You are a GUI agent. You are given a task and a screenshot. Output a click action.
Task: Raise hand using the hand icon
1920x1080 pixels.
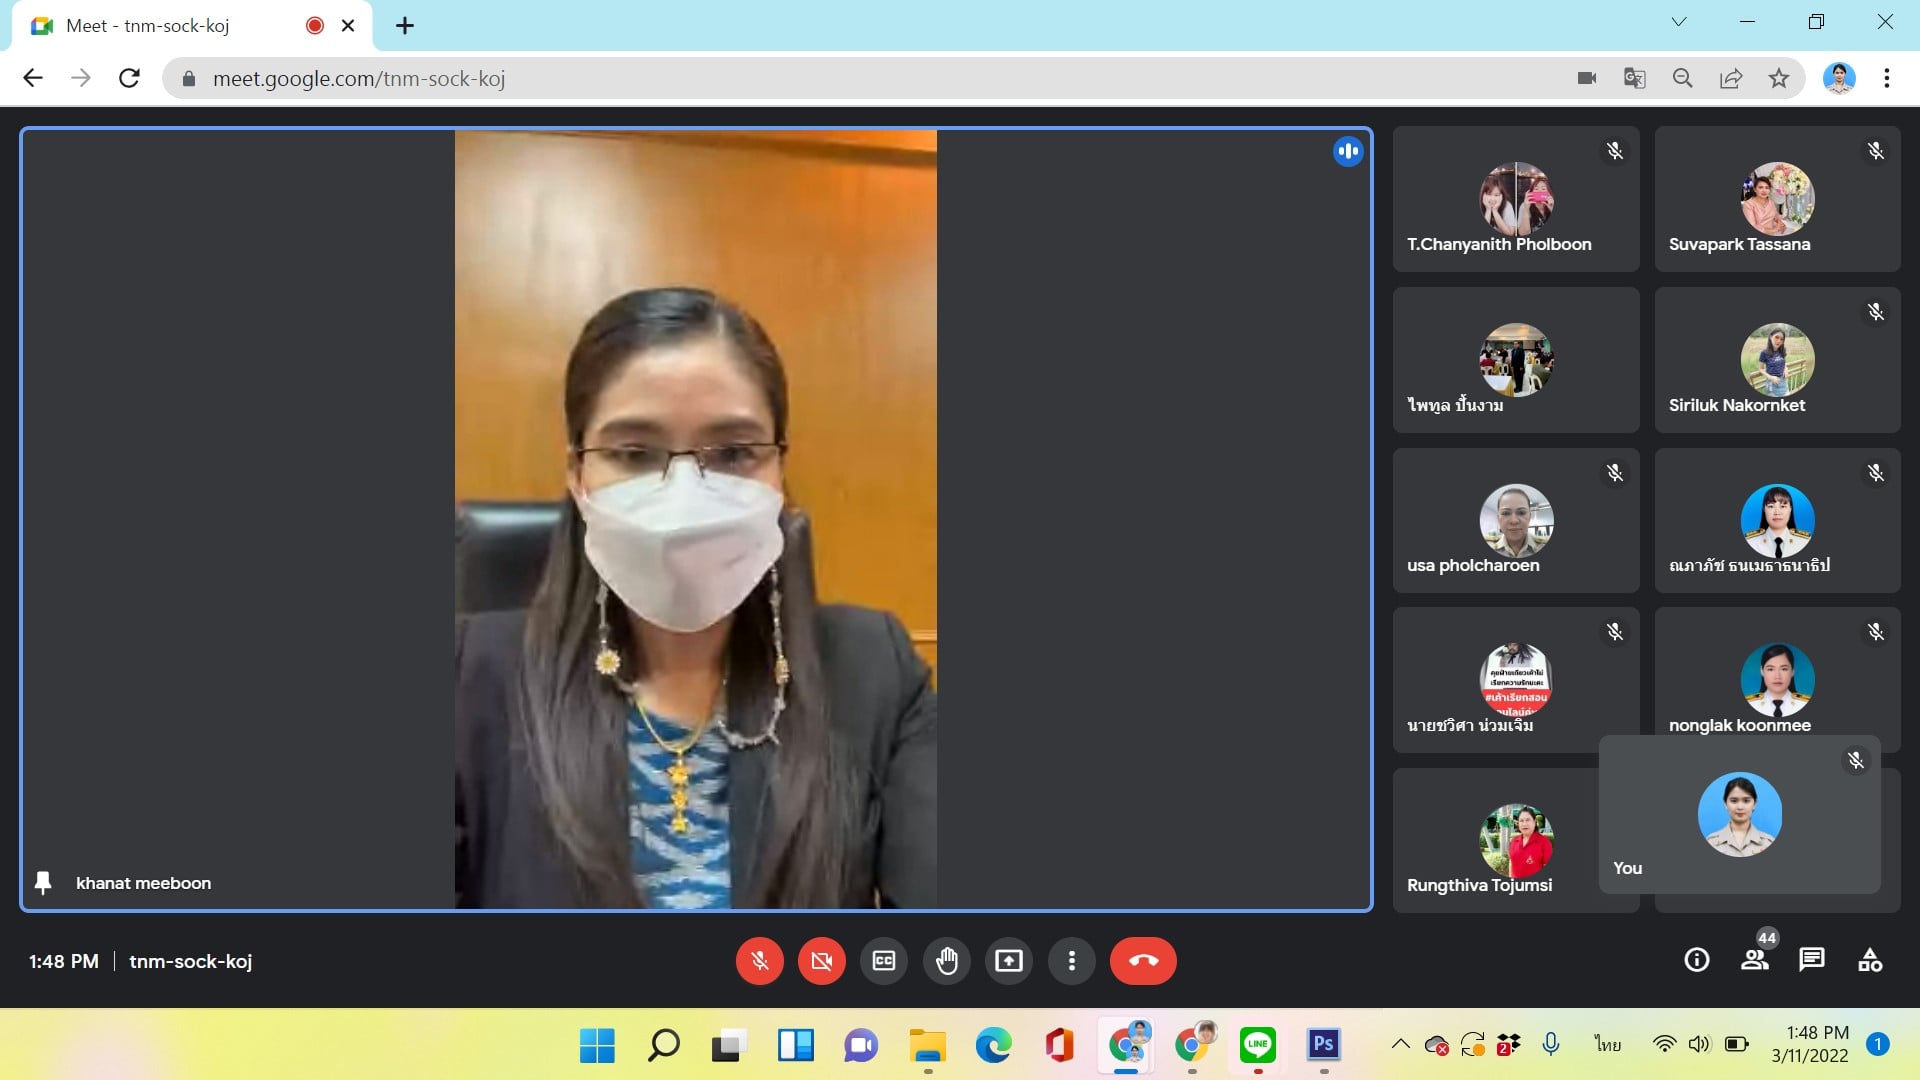[946, 961]
